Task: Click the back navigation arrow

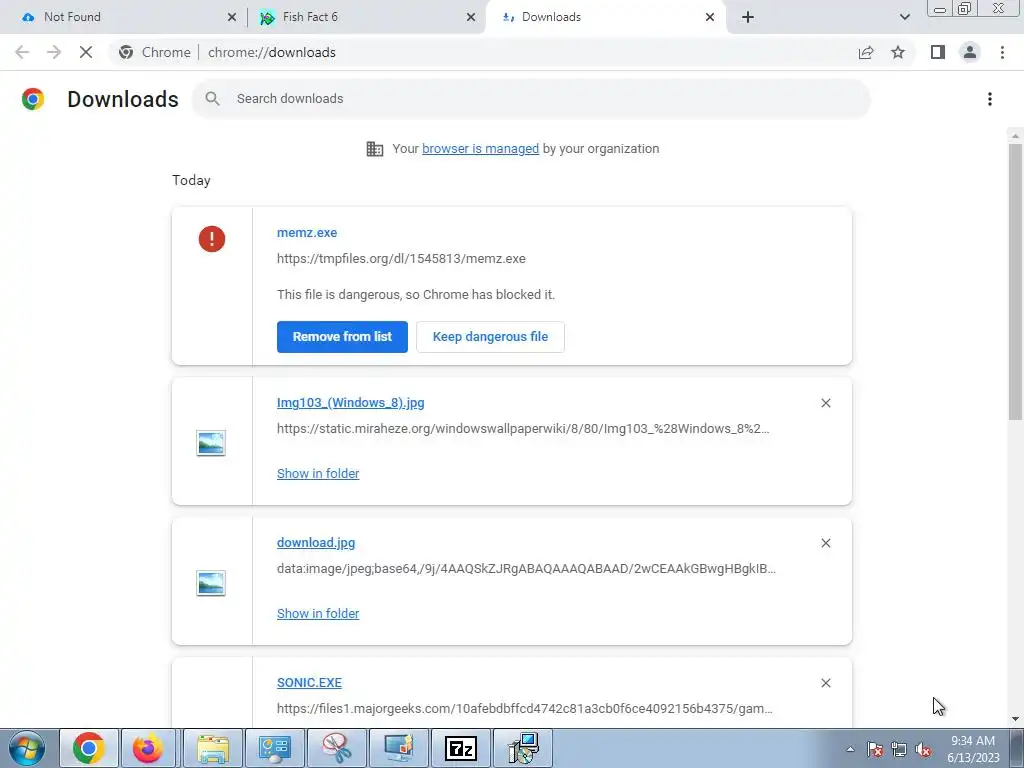Action: [22, 52]
